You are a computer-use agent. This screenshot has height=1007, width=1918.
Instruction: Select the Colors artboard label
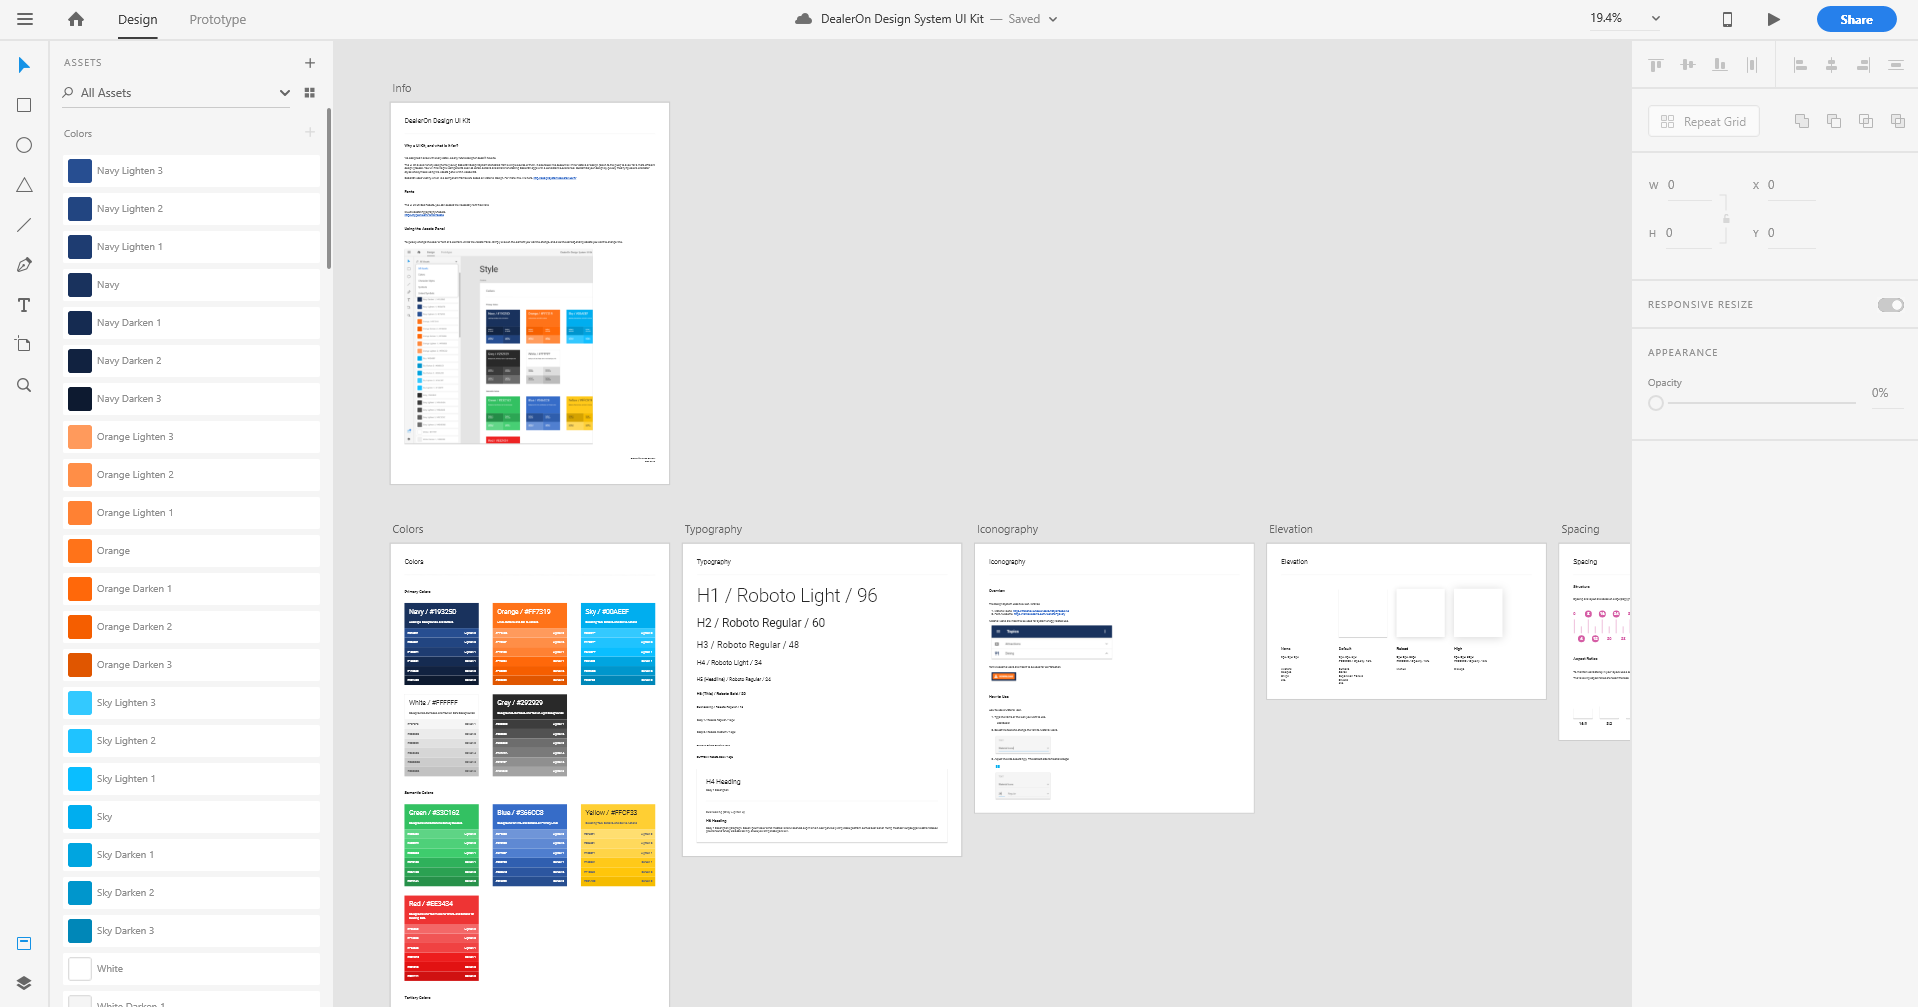(407, 529)
